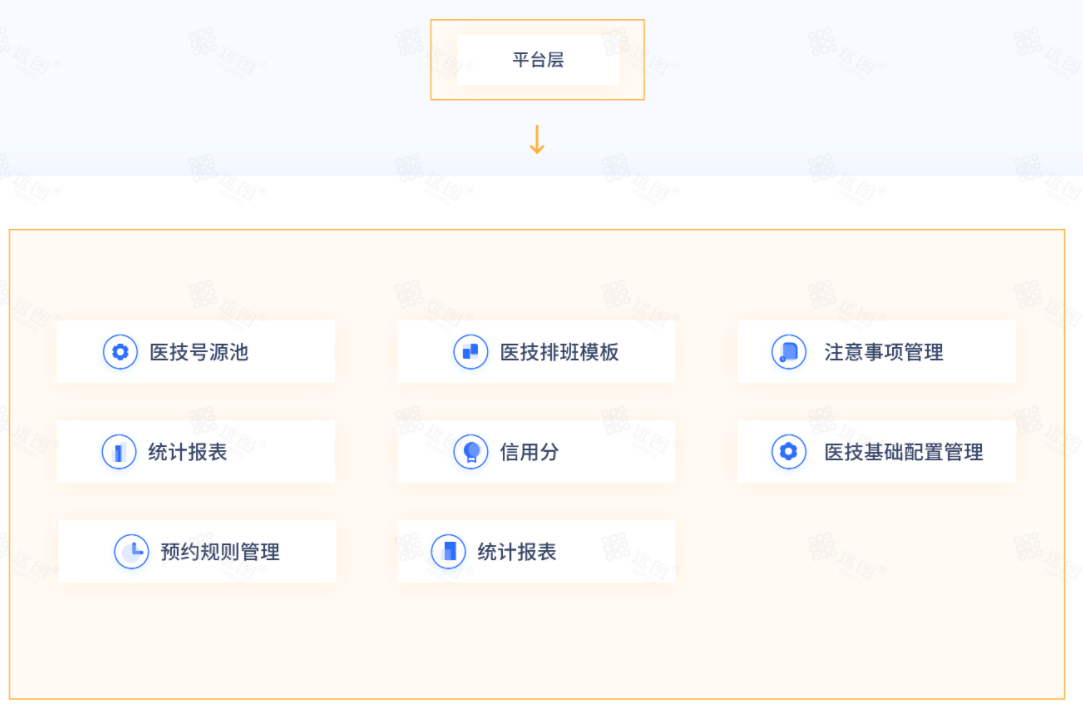The height and width of the screenshot is (713, 1083).
Task: Click the gear icon beside 医技号源池
Action: [x=120, y=352]
